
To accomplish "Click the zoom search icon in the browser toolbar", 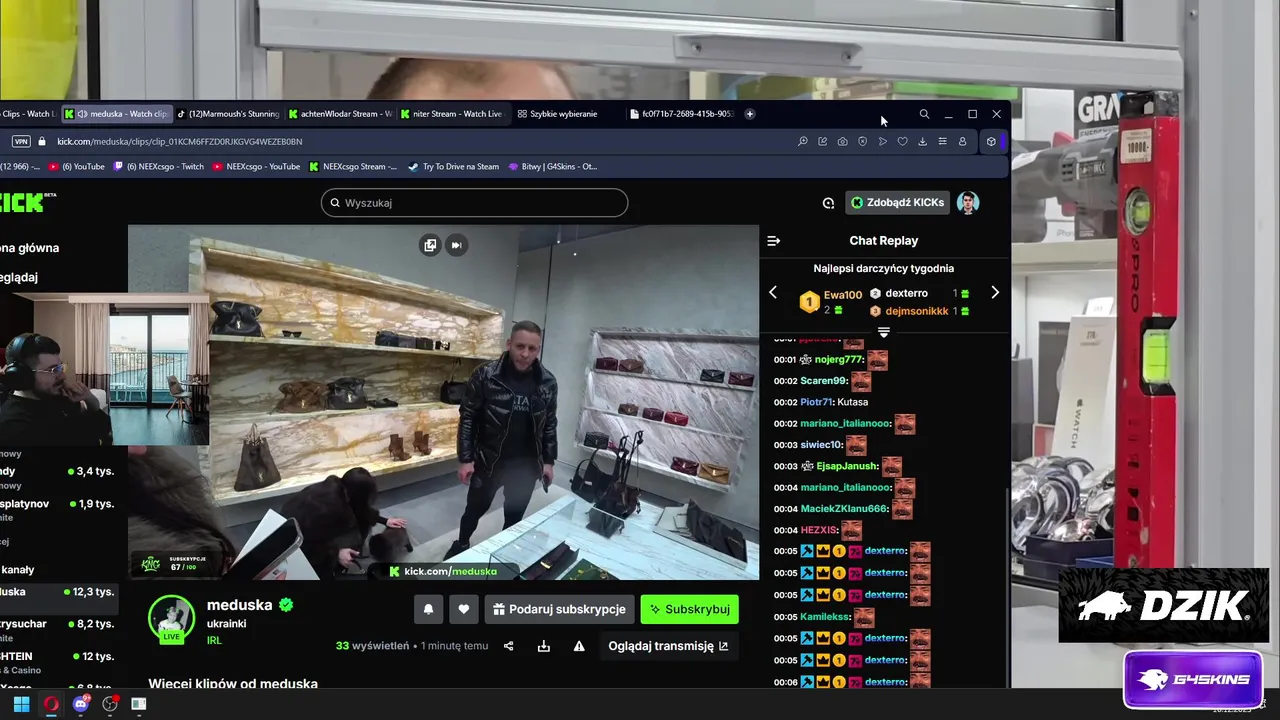I will pyautogui.click(x=802, y=142).
